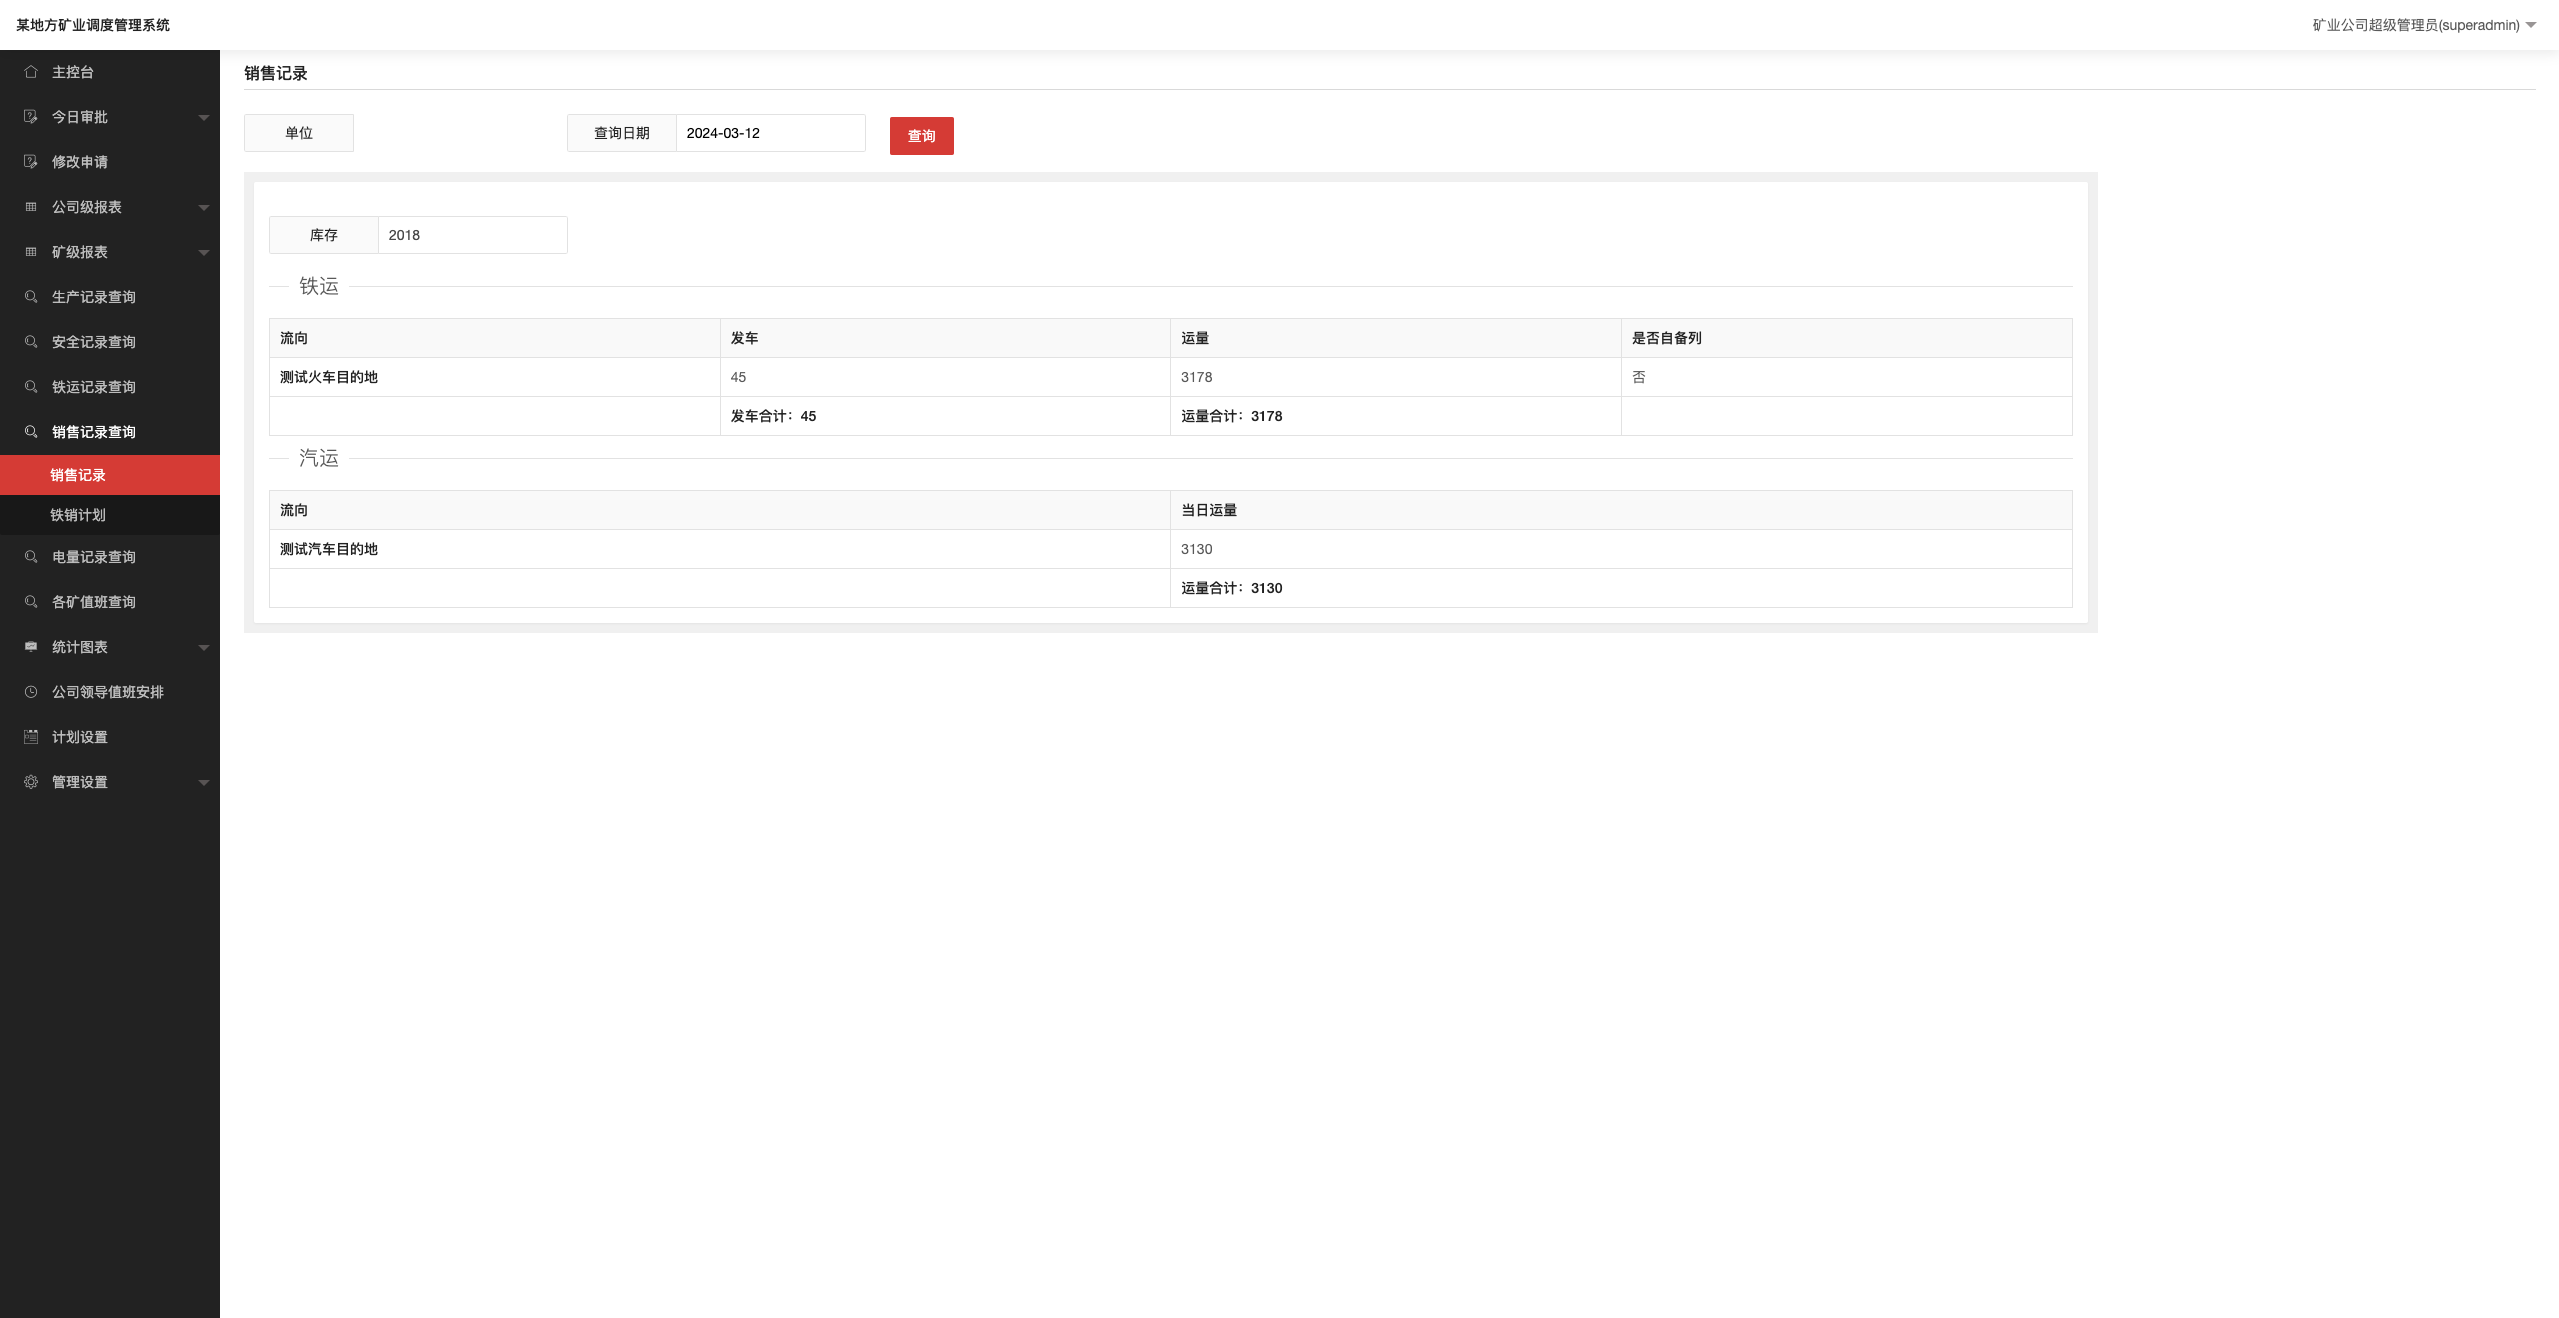Click the system title 某地方矿业调度管理系统
The height and width of the screenshot is (1318, 2559).
tap(93, 25)
